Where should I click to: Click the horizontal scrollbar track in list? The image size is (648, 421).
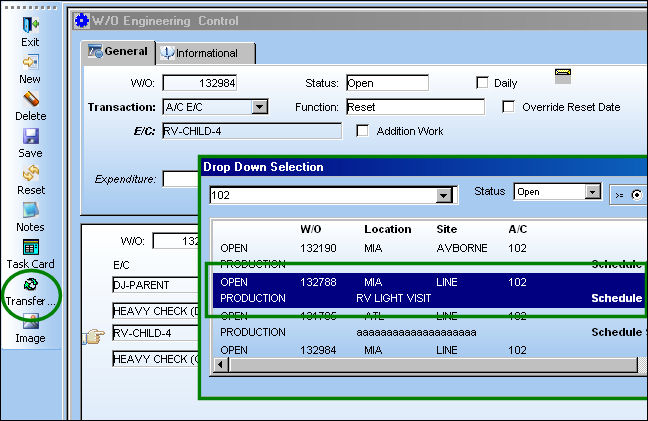[432, 365]
